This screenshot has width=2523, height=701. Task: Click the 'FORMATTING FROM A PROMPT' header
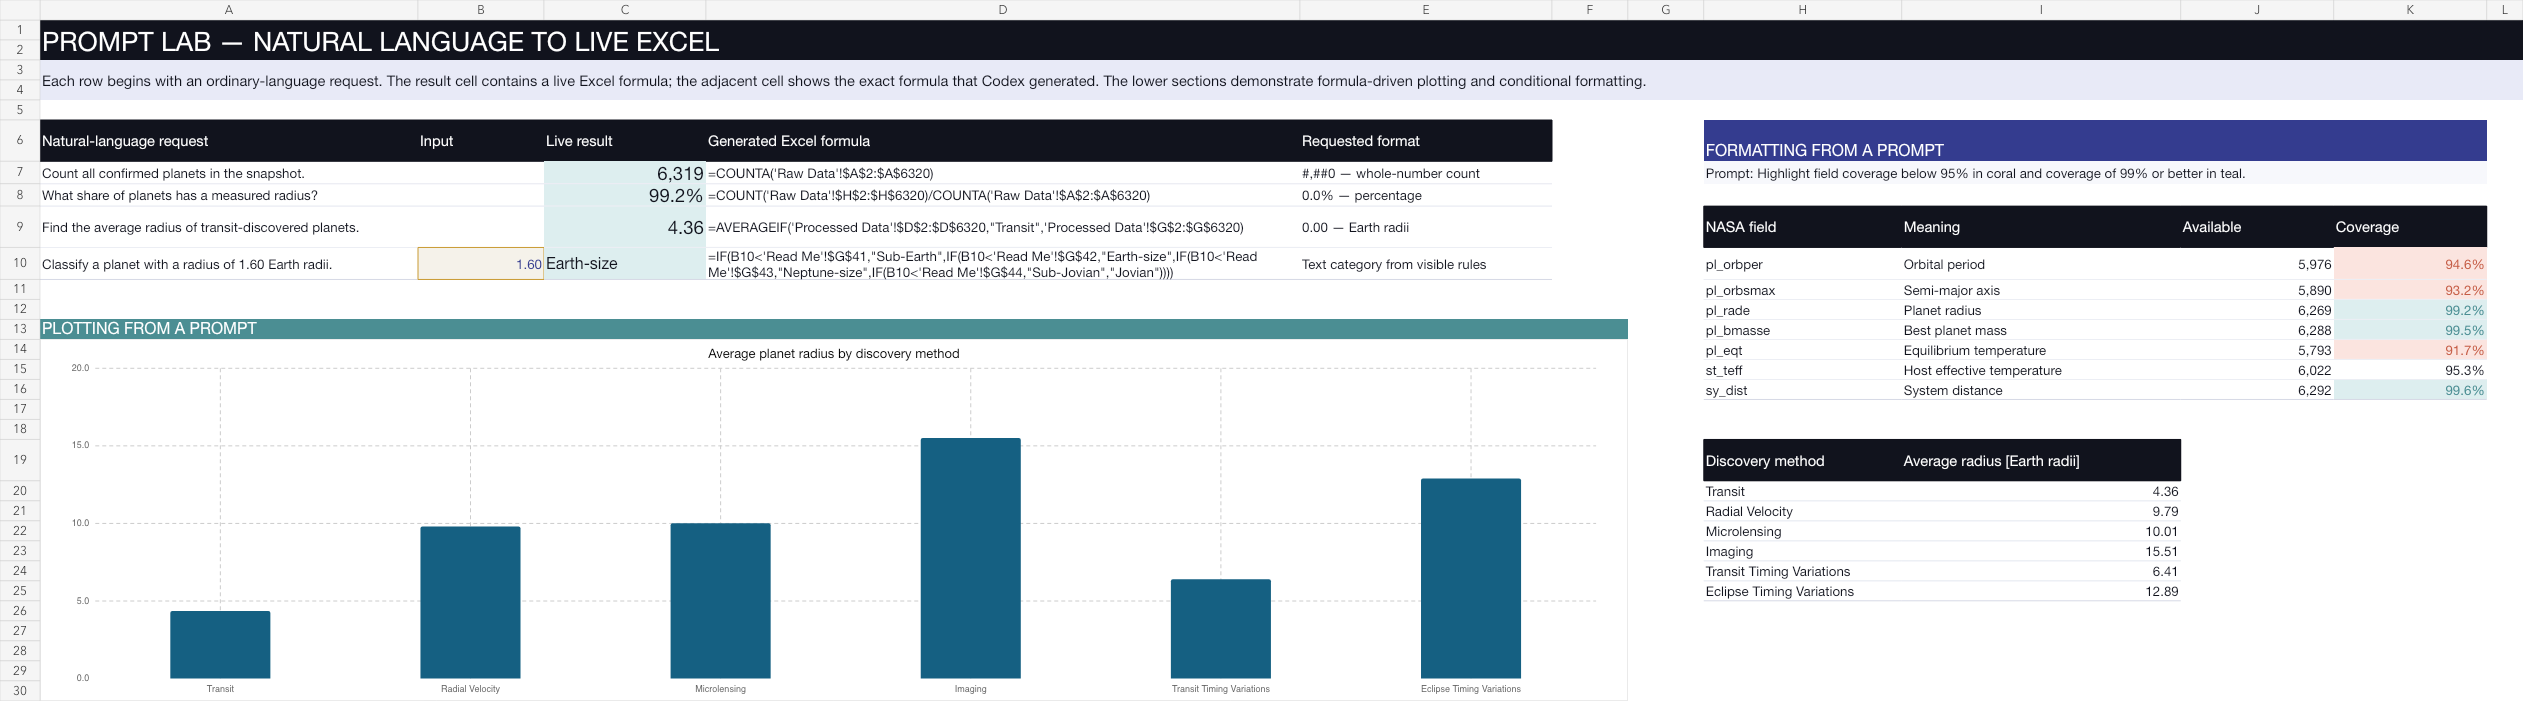[x=2095, y=141]
